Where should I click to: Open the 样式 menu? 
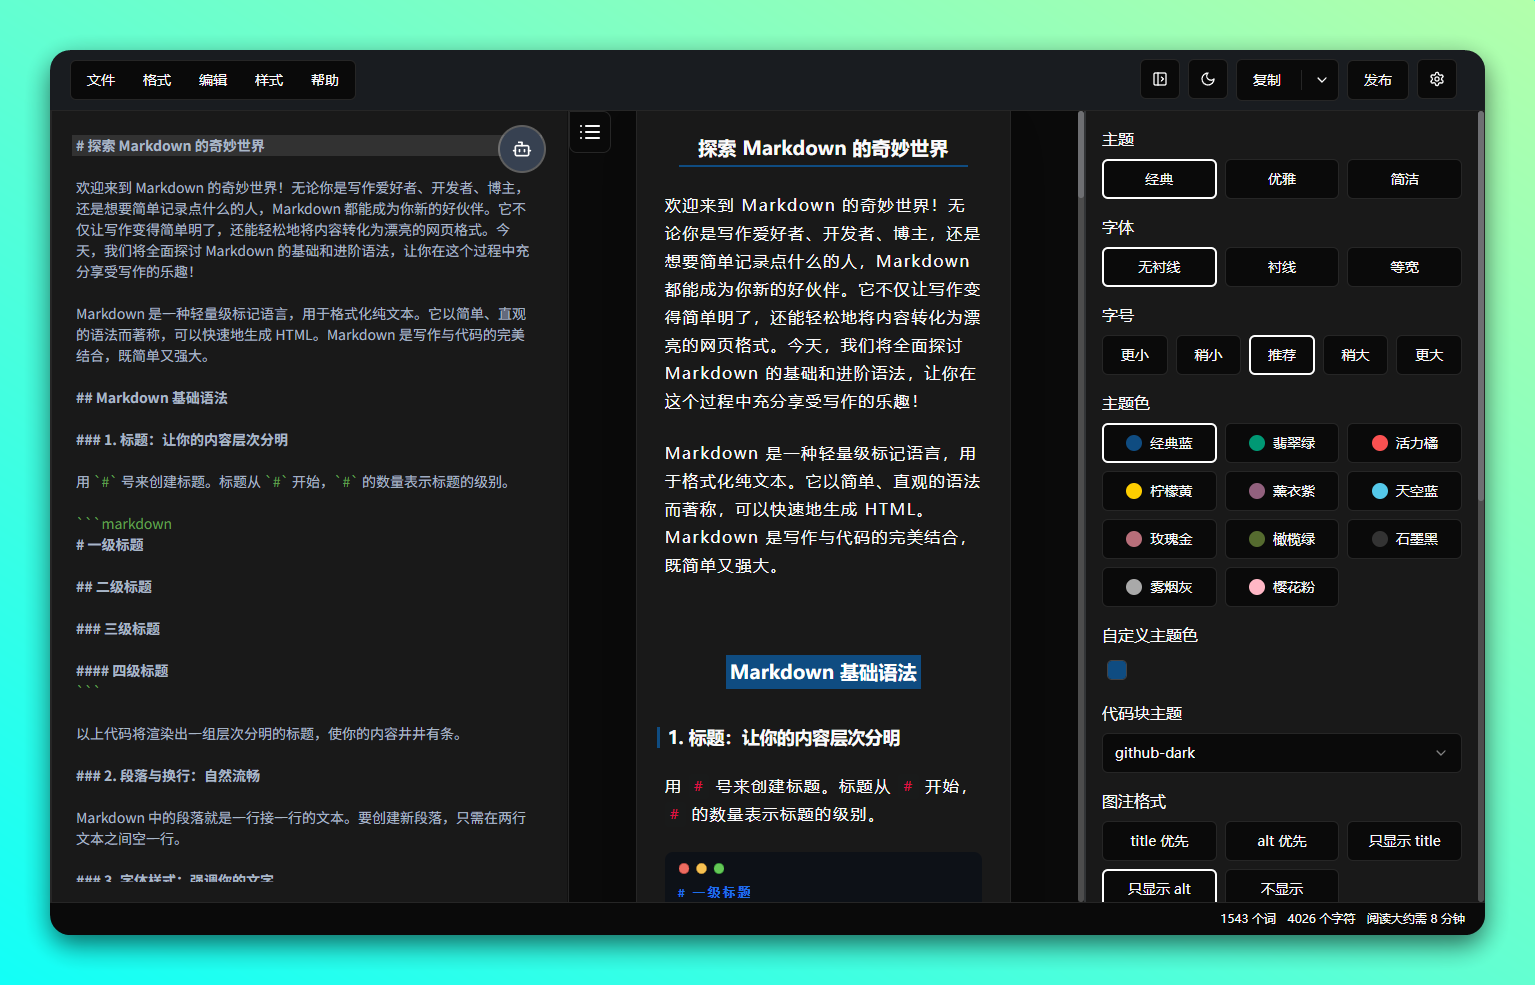pos(269,80)
